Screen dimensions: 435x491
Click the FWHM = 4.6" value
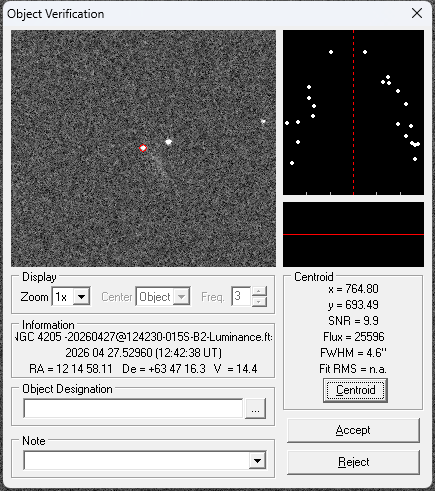coord(353,353)
